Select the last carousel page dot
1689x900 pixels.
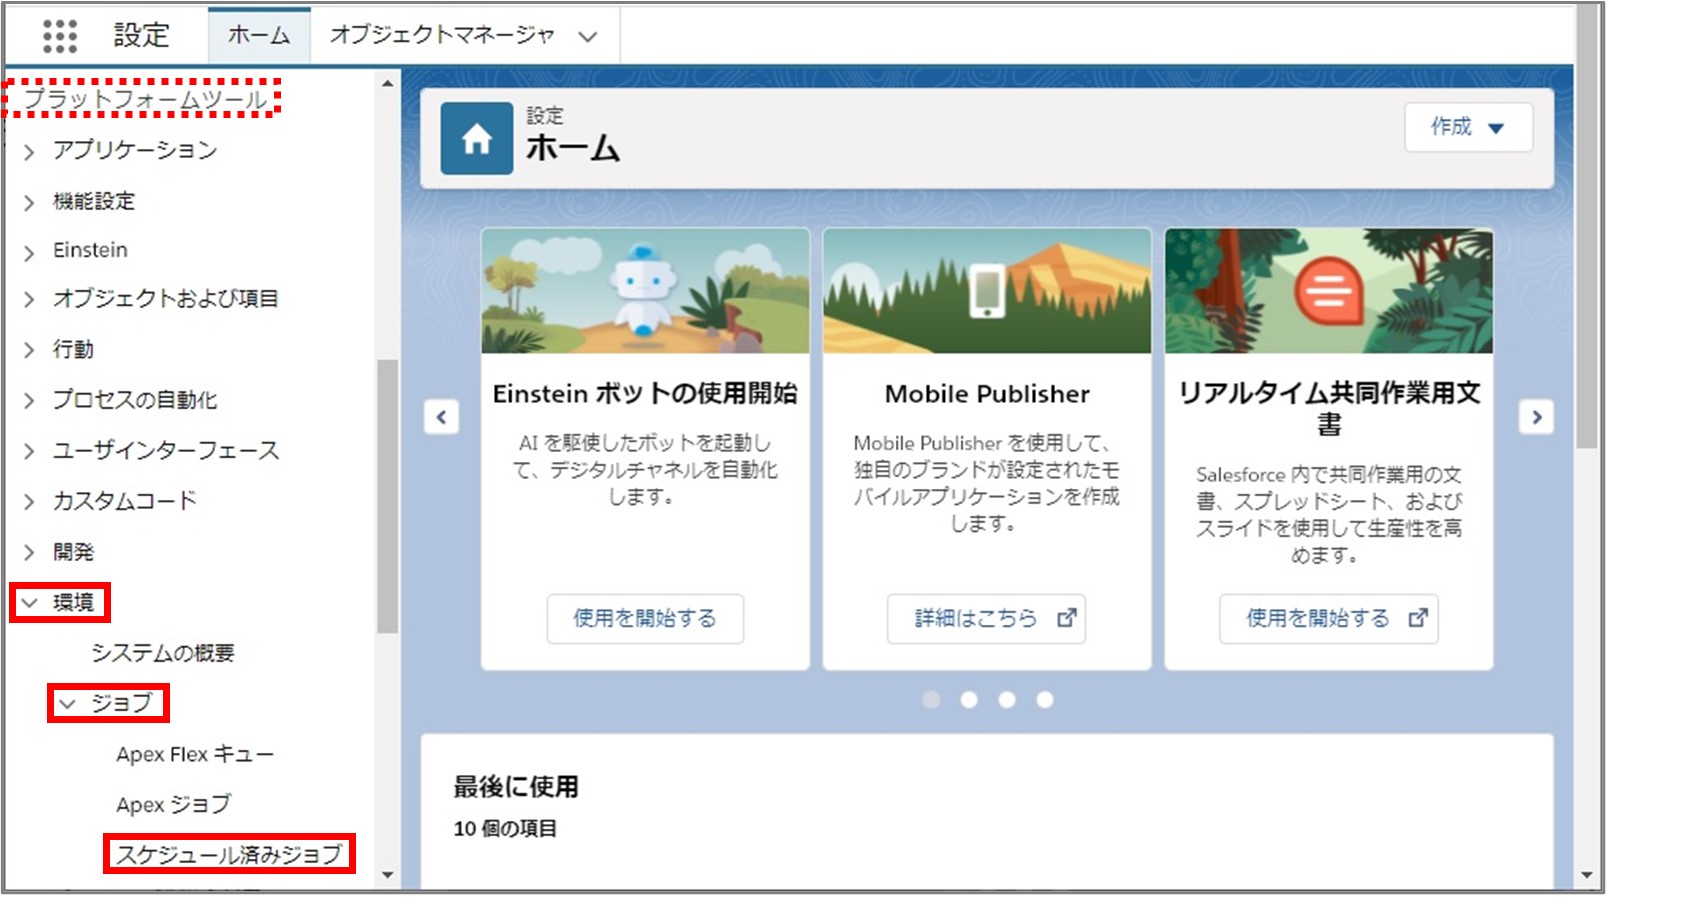click(1045, 700)
